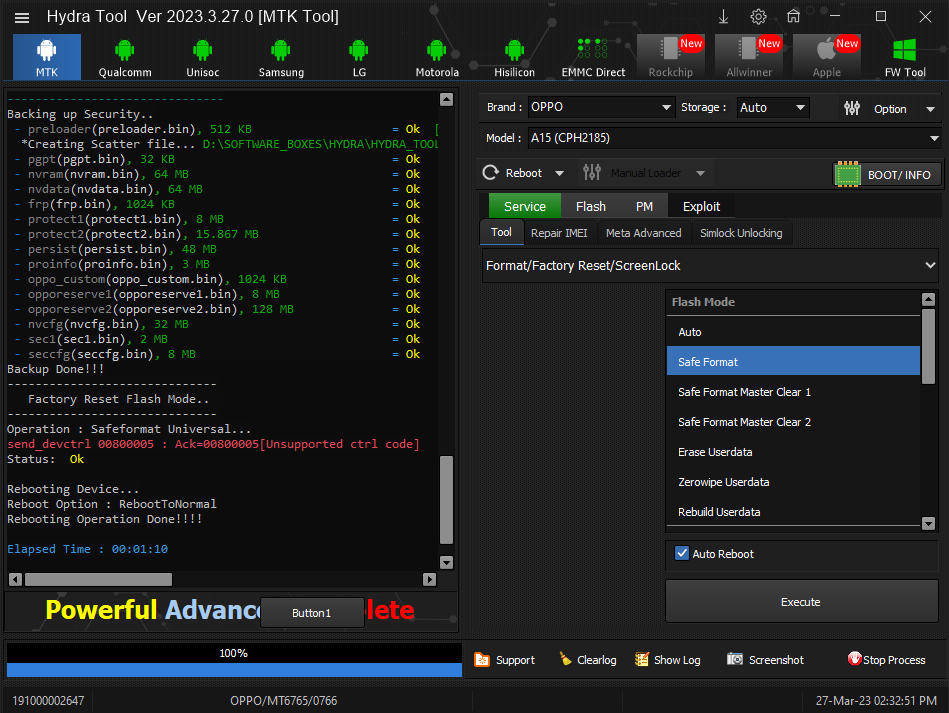Viewport: 949px width, 713px height.
Task: Launch the FW Tool
Action: pyautogui.click(x=905, y=57)
